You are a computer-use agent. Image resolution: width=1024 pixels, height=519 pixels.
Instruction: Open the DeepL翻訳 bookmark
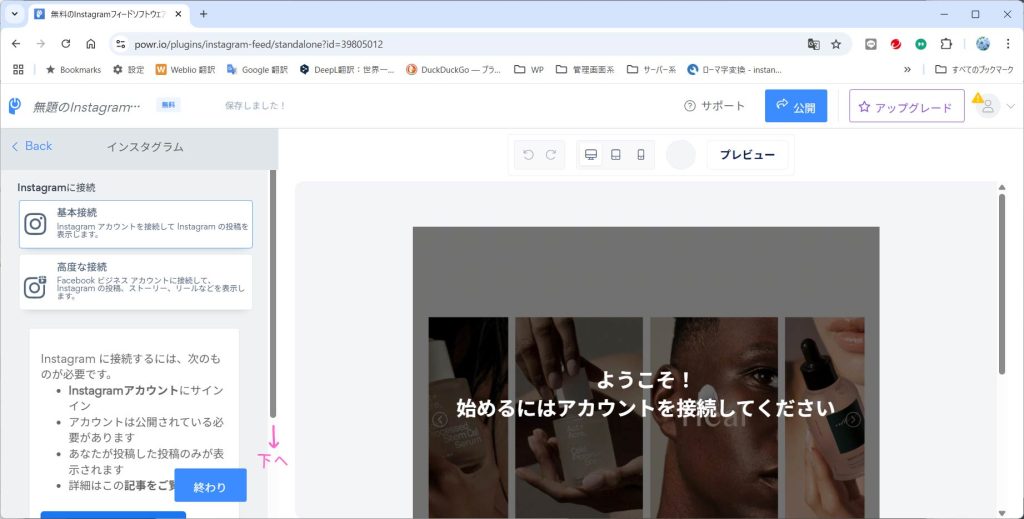coord(347,69)
